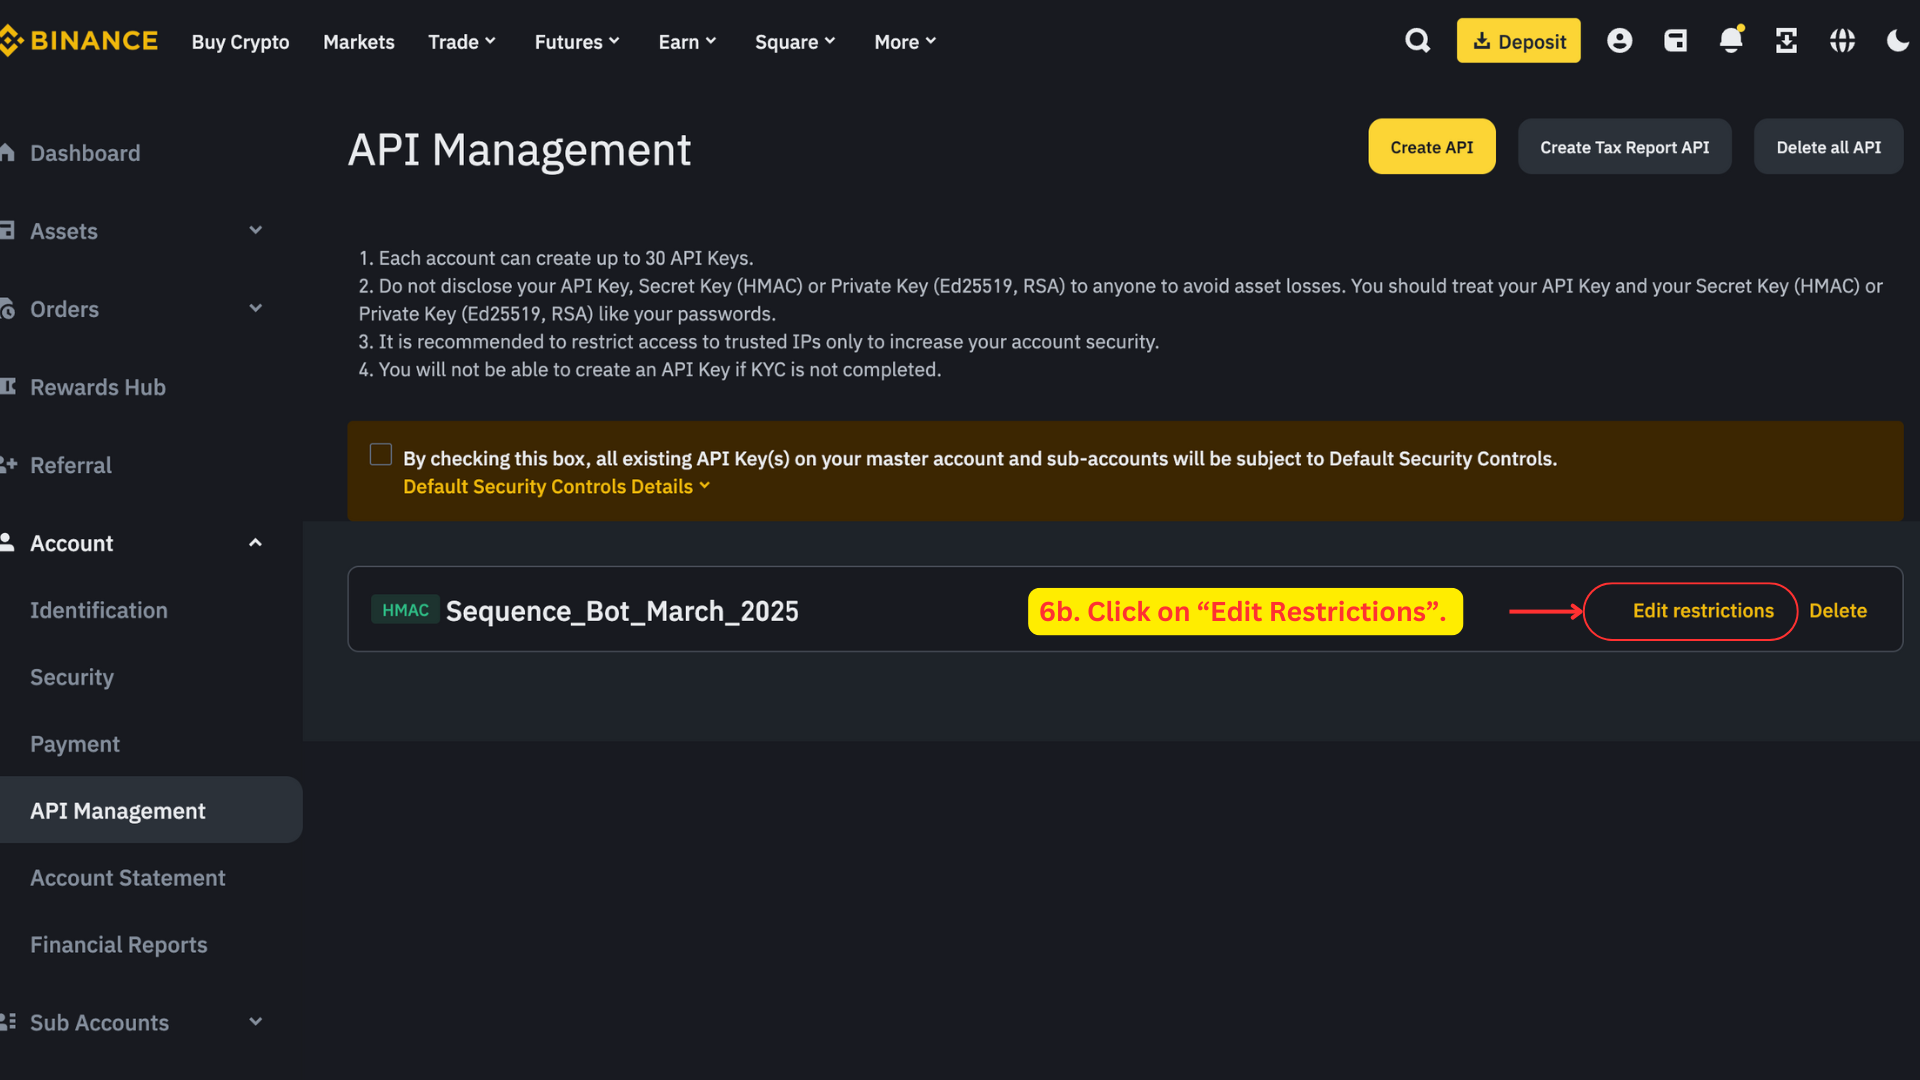Image resolution: width=1920 pixels, height=1080 pixels.
Task: Expand the Orders sidebar section chevron
Action: 255,308
